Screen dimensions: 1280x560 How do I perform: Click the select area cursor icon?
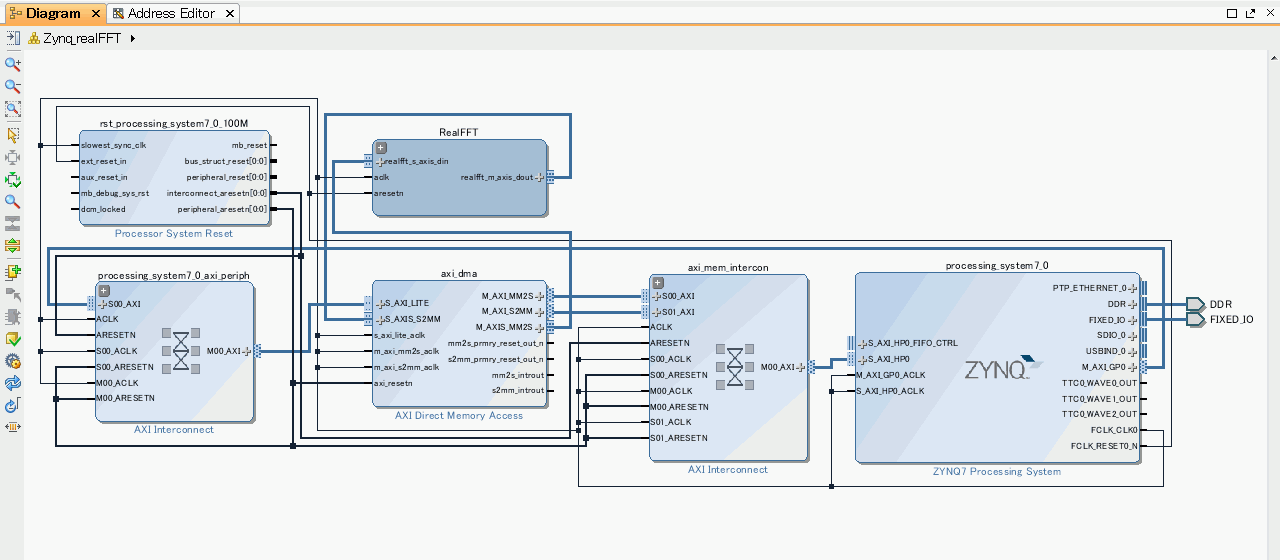pyautogui.click(x=13, y=134)
